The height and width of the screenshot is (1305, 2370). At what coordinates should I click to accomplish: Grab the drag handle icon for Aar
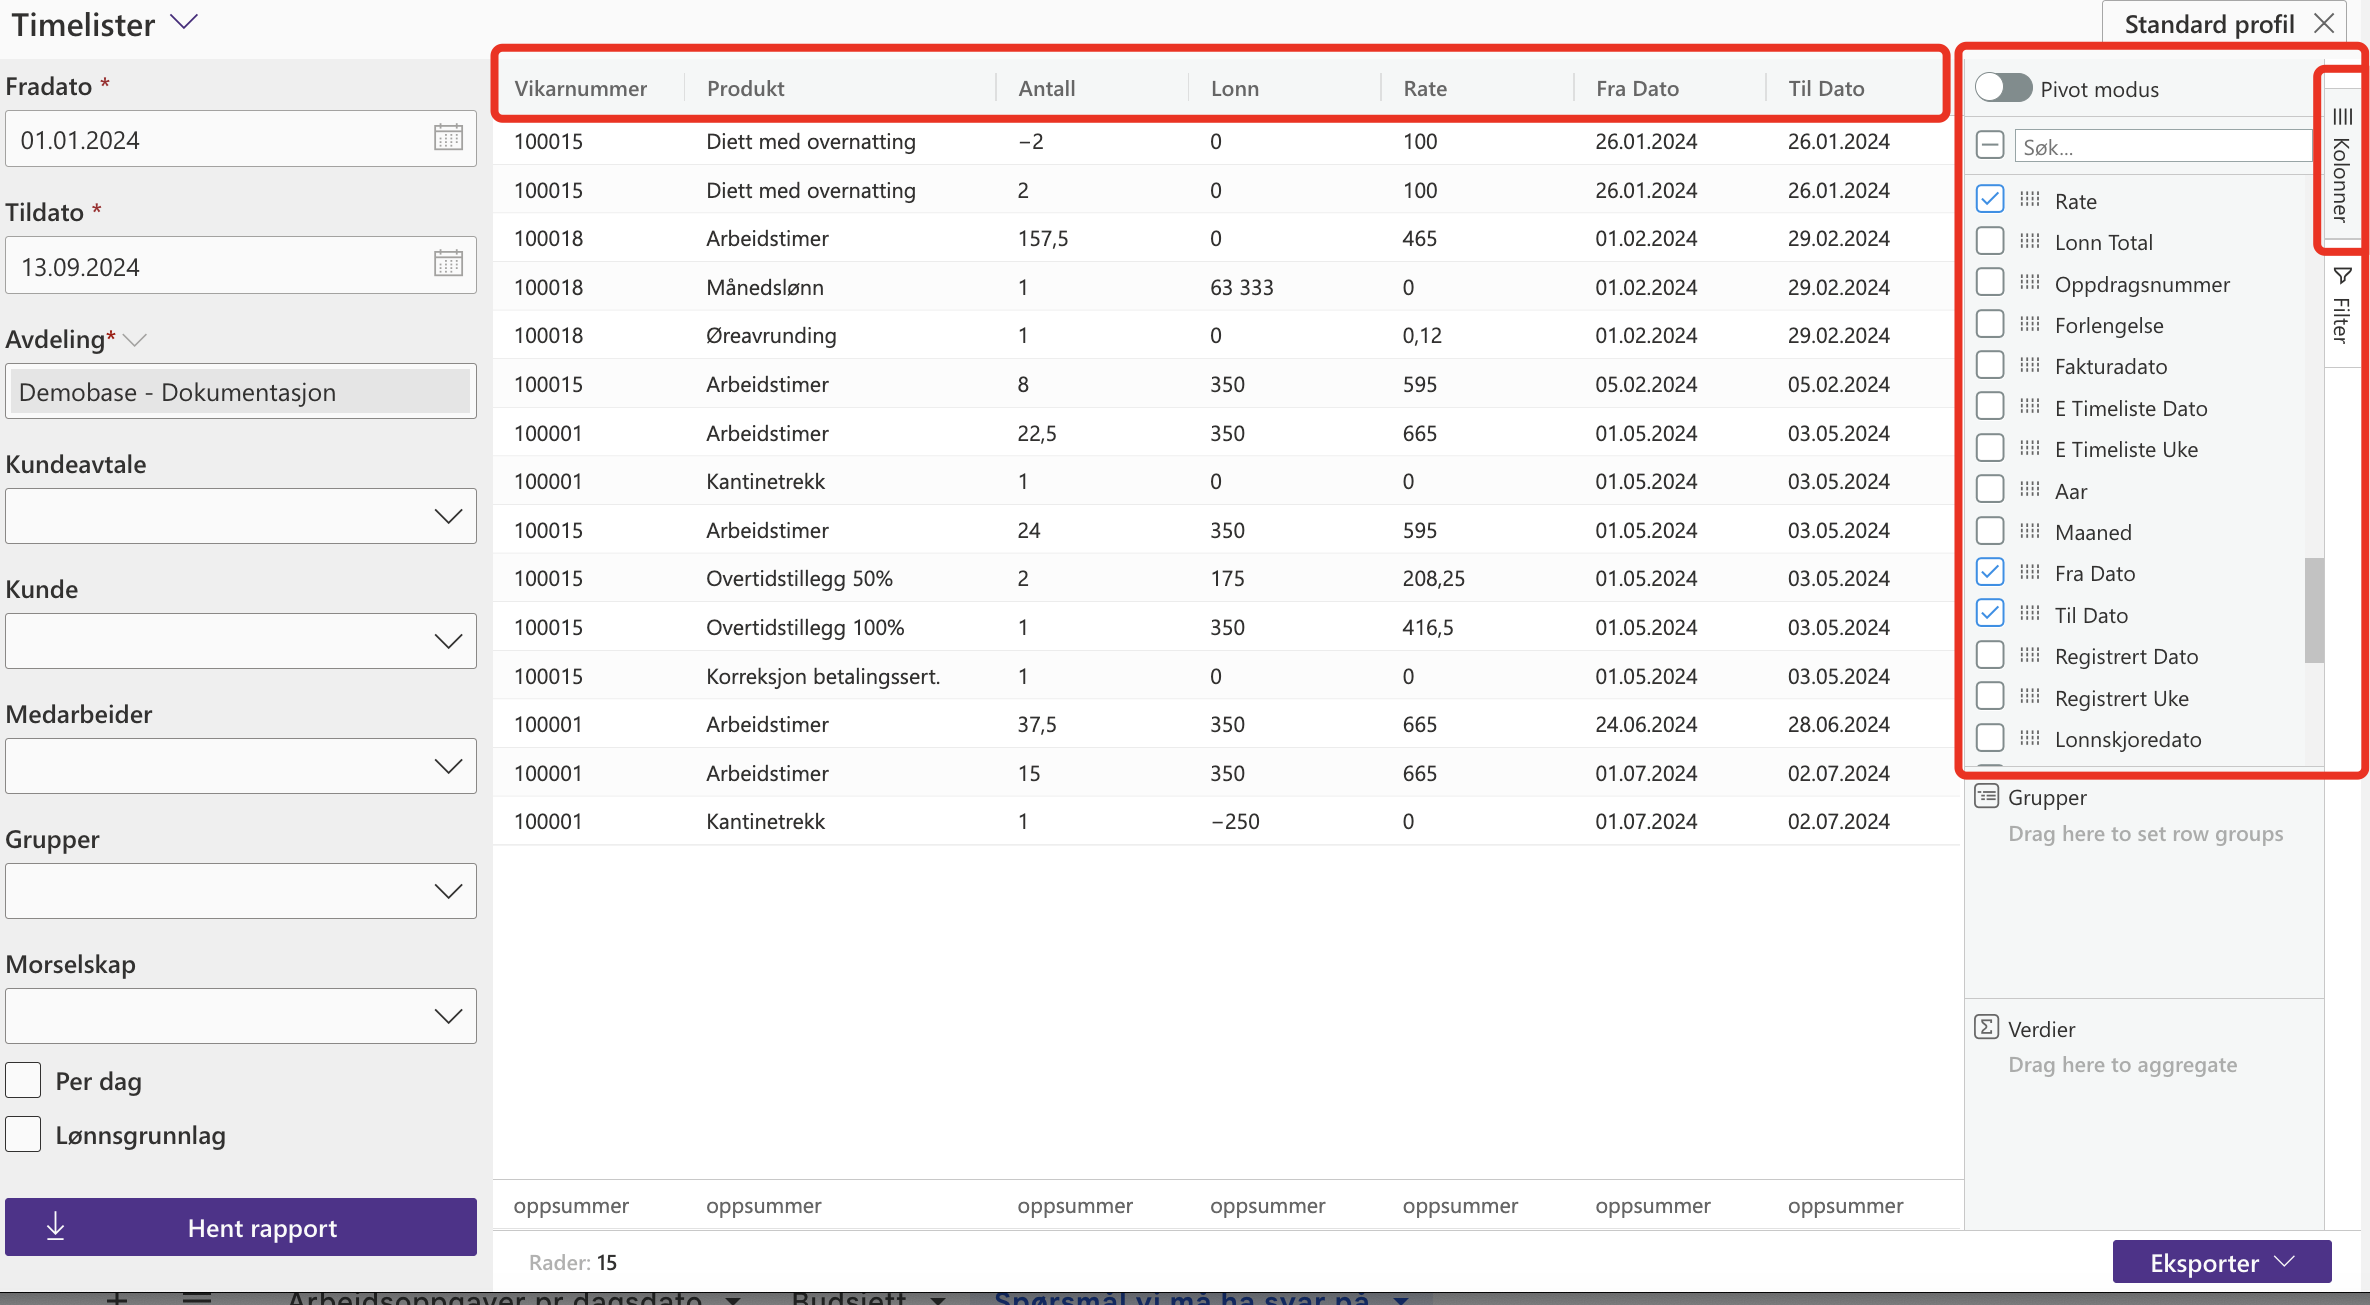[2029, 490]
